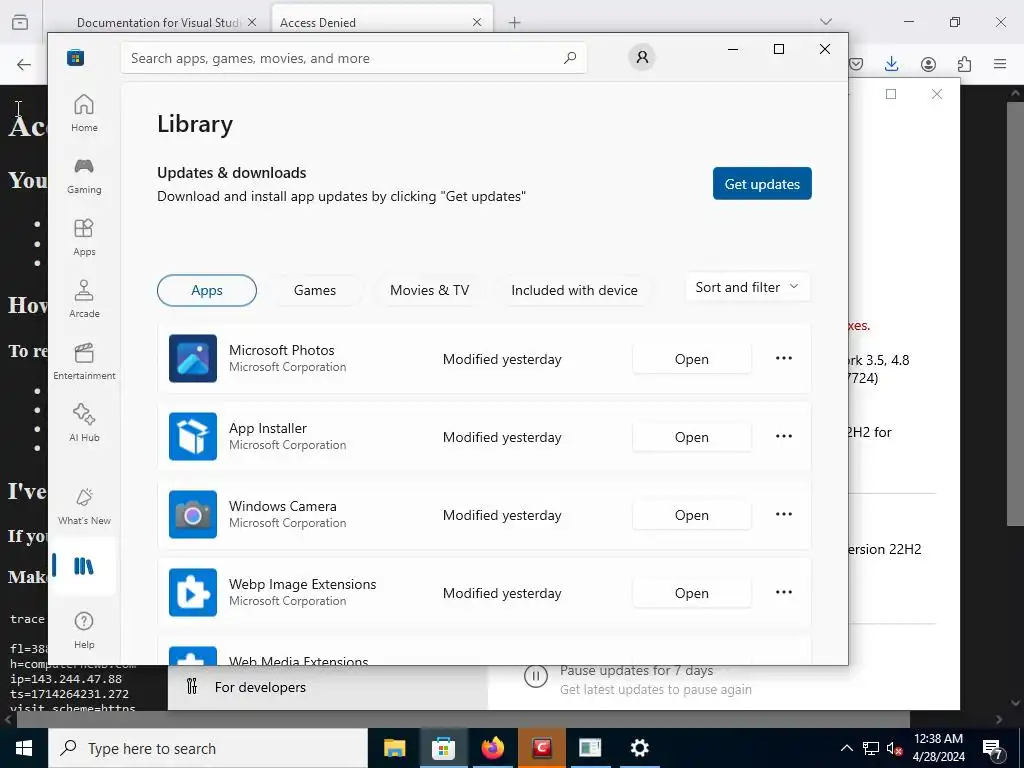
Task: Open Webp Image Extensions from Library
Action: click(692, 593)
